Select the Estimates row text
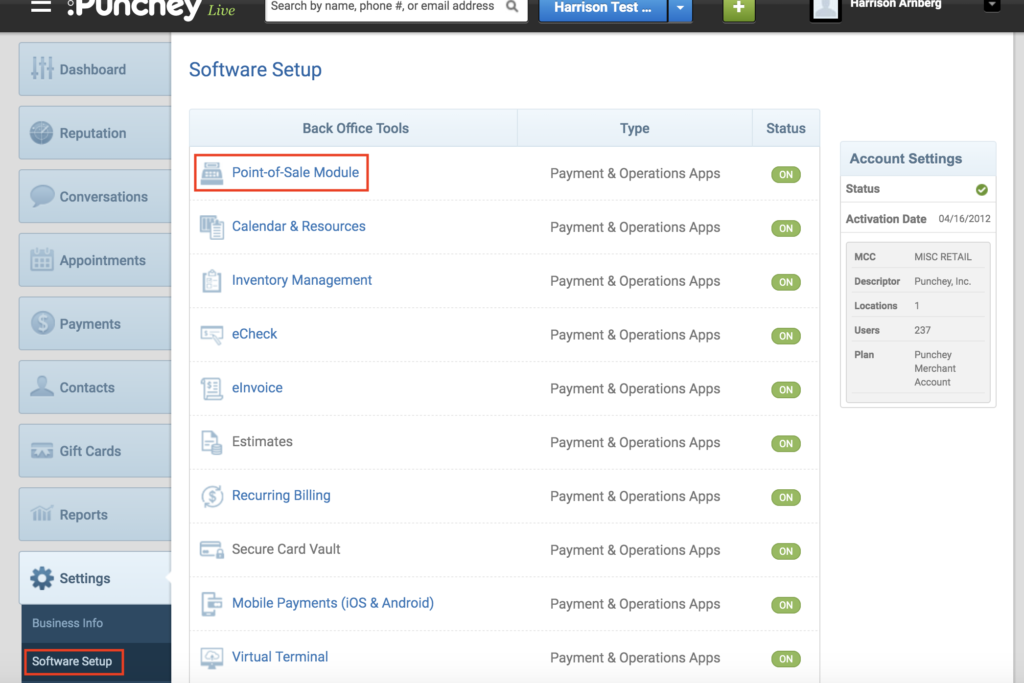This screenshot has height=683, width=1024. pyautogui.click(x=262, y=441)
